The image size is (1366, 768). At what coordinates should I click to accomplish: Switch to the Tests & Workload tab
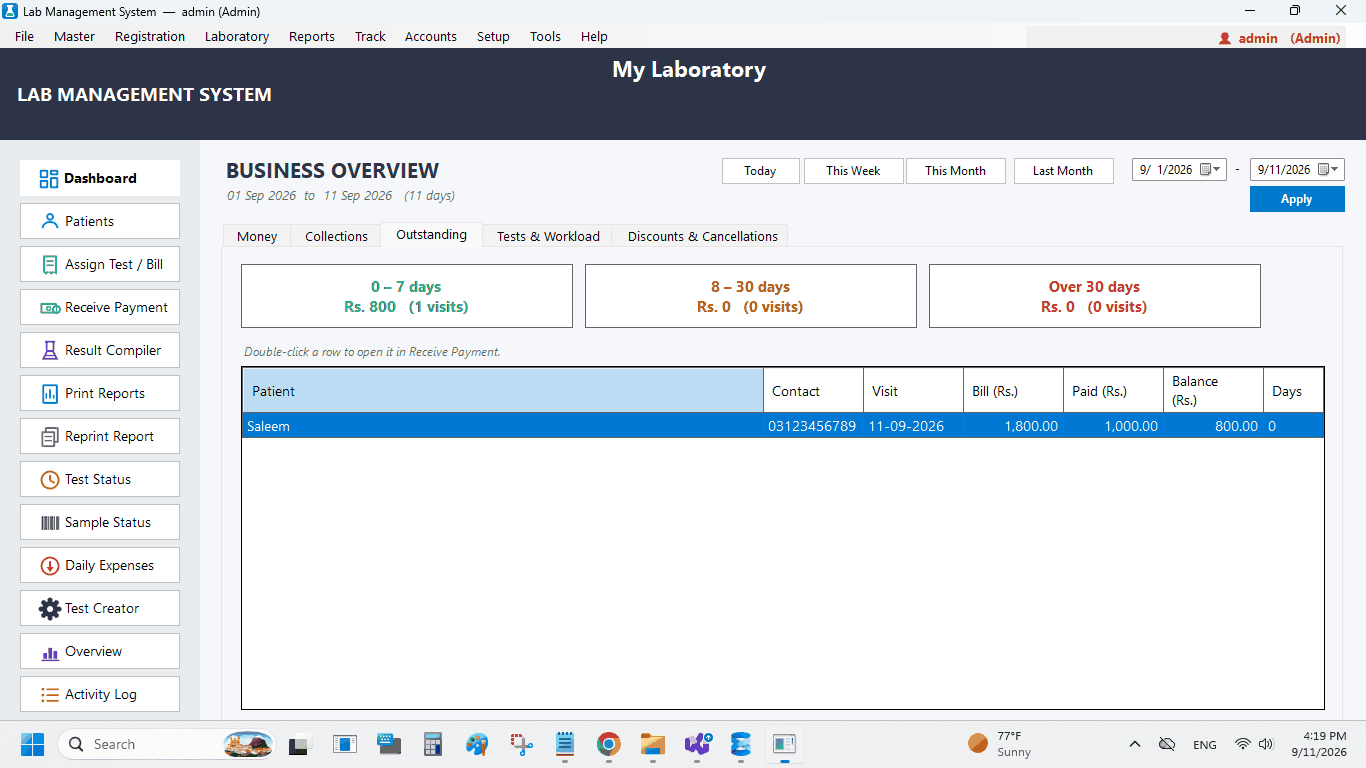[x=548, y=236]
